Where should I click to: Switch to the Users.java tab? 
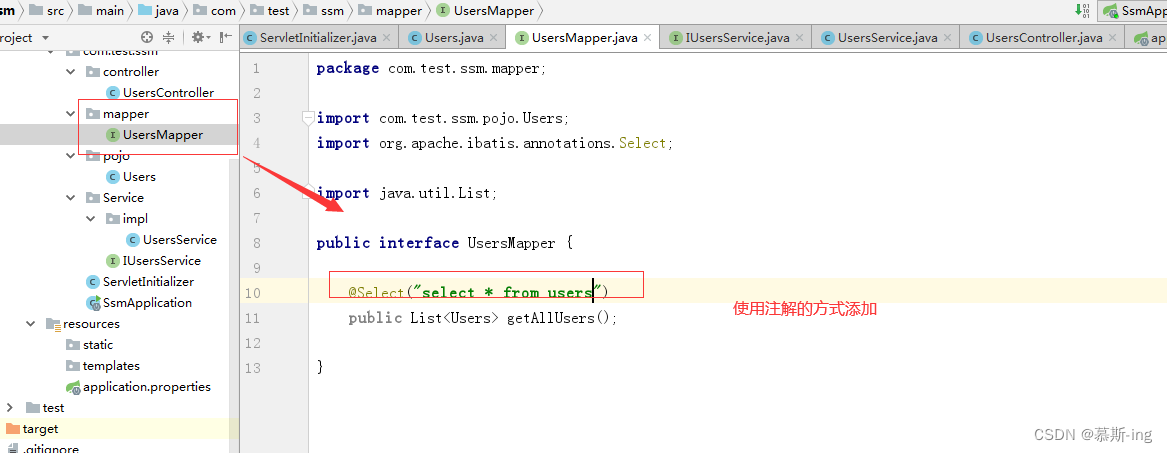tap(452, 37)
